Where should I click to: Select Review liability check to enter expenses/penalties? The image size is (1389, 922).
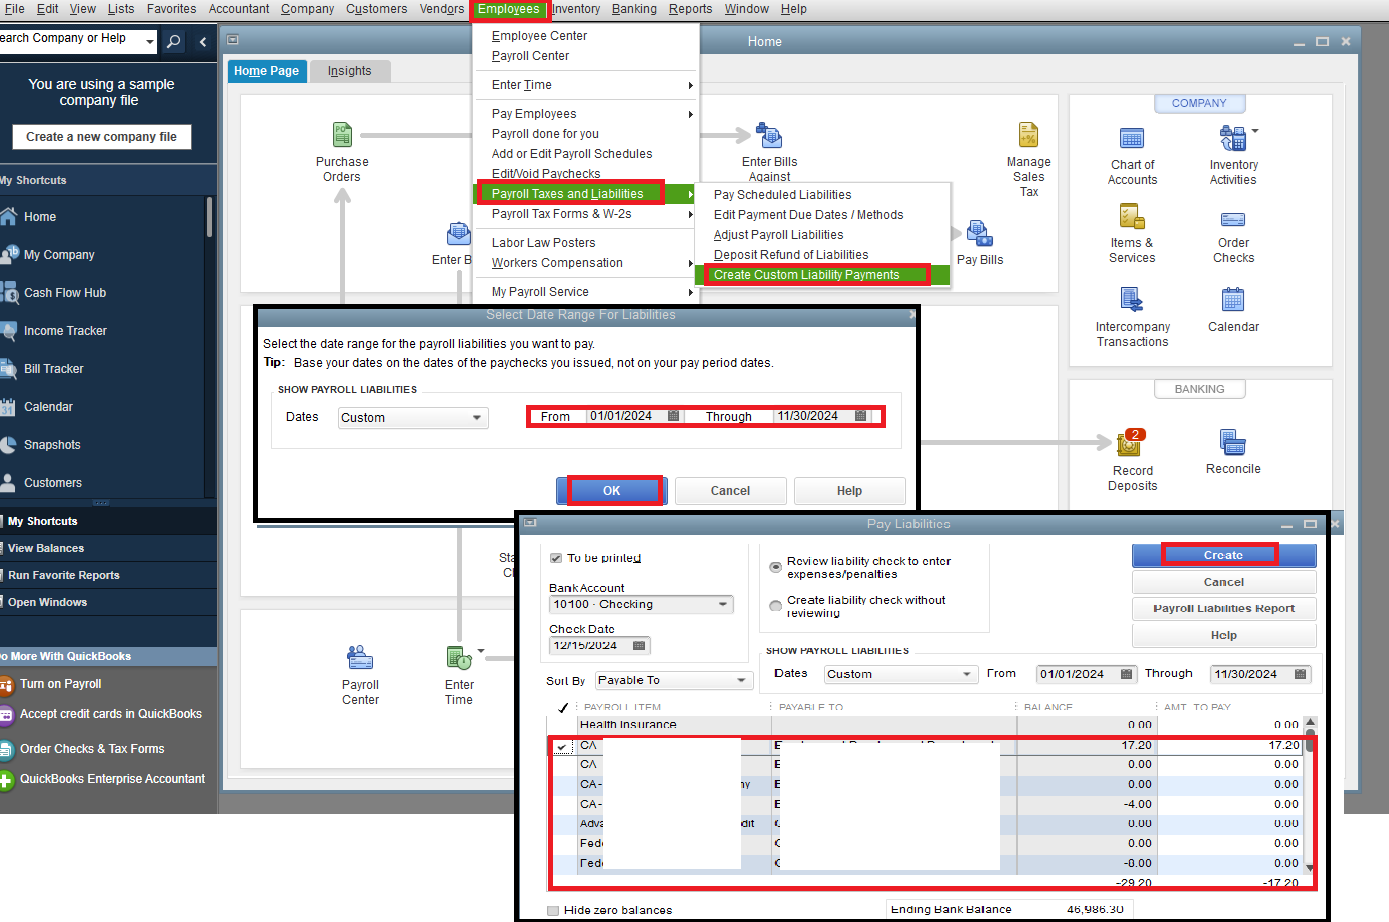[775, 567]
